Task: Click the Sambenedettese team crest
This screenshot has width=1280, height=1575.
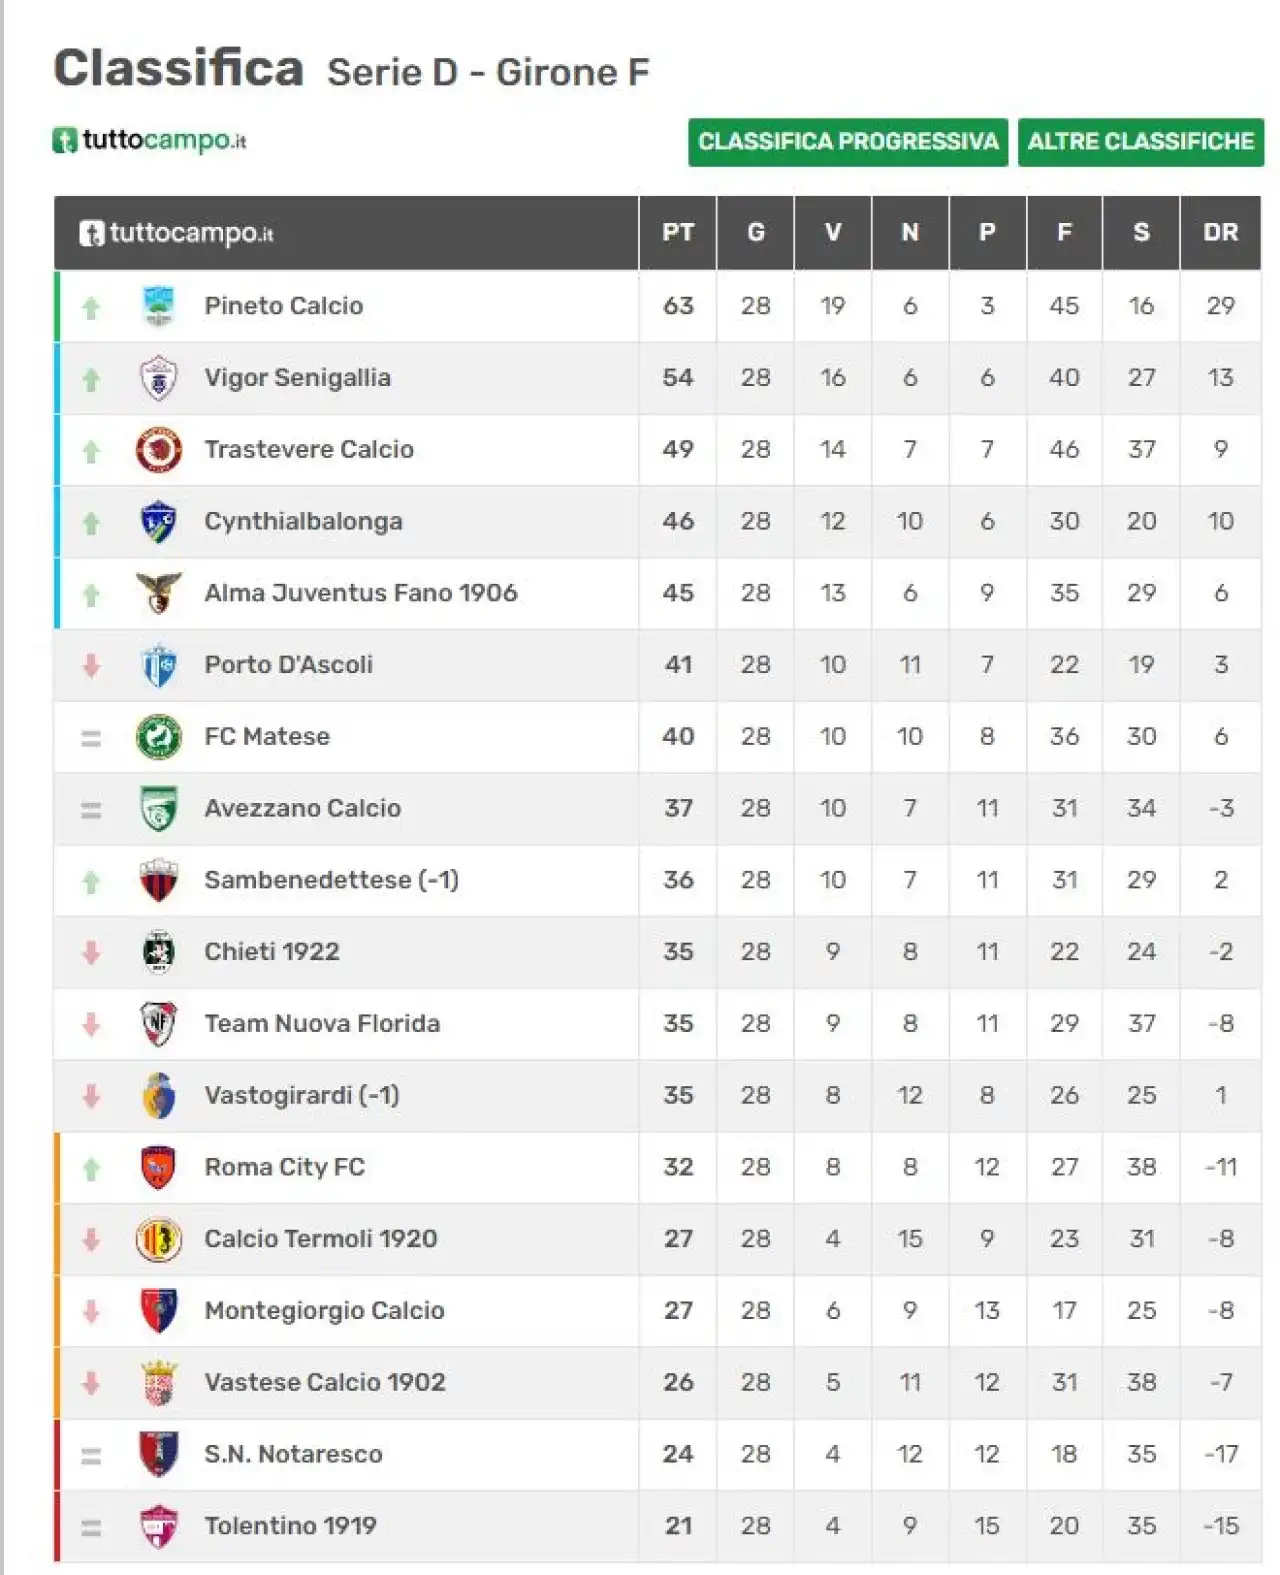Action: (158, 880)
